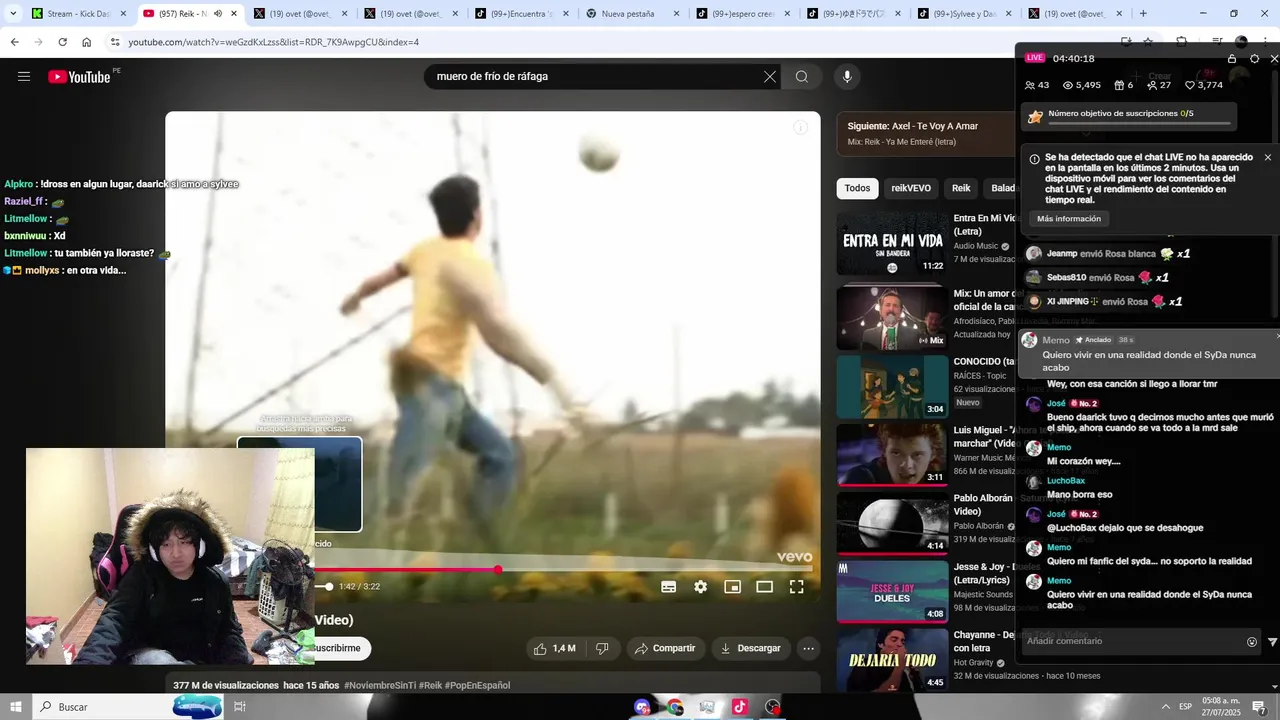Open the site information icon in address bar
Screen dimensions: 1280x720
pos(115,42)
